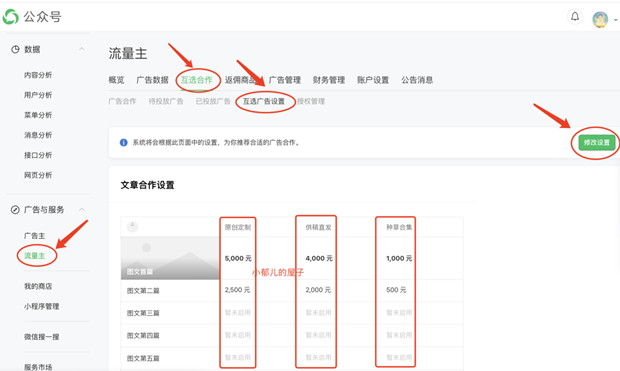
Task: Open 流量主 in the sidebar
Action: [34, 256]
